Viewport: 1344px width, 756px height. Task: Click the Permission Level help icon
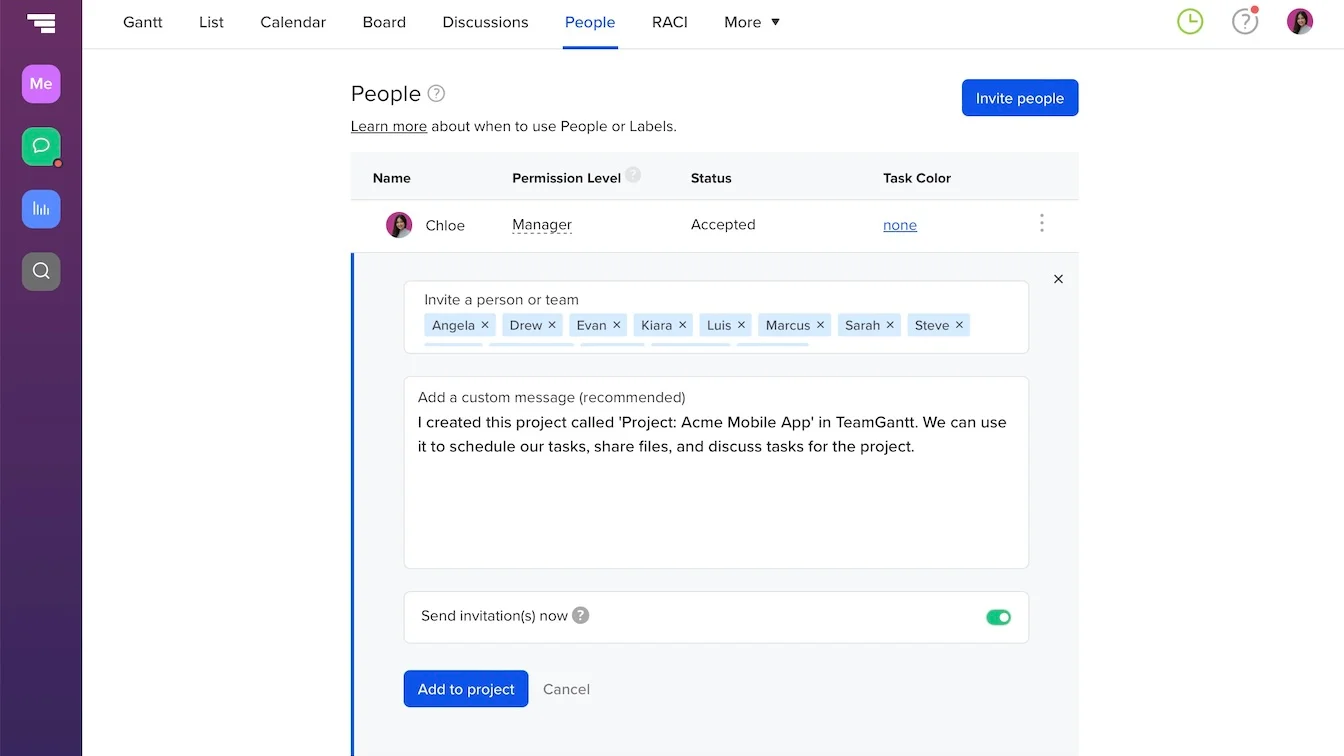634,175
